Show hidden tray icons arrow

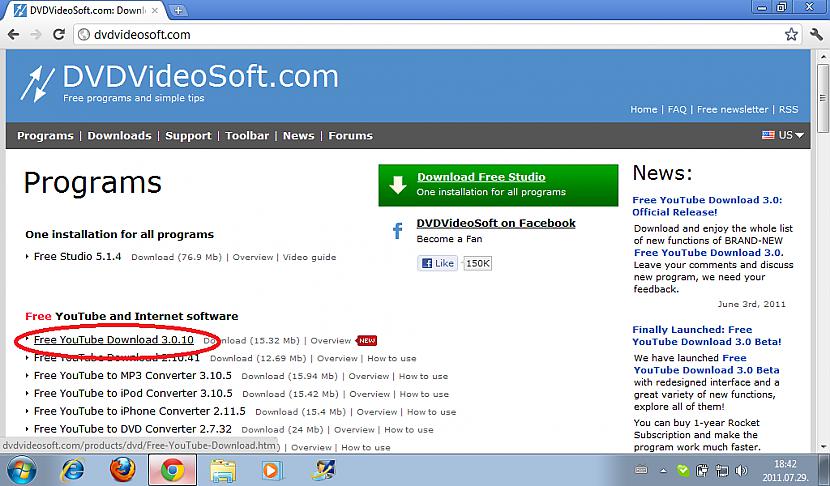click(663, 470)
